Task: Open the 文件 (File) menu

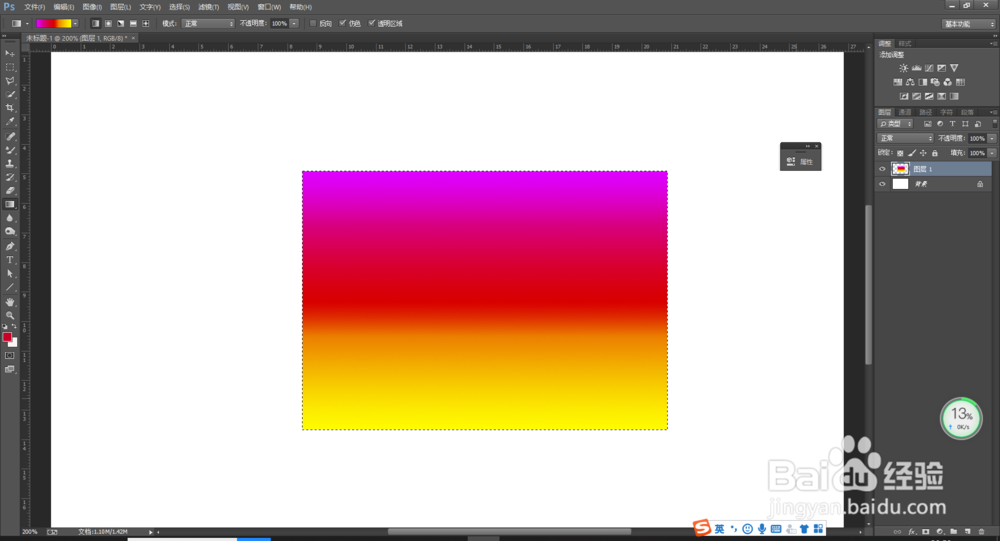Action: [x=34, y=7]
